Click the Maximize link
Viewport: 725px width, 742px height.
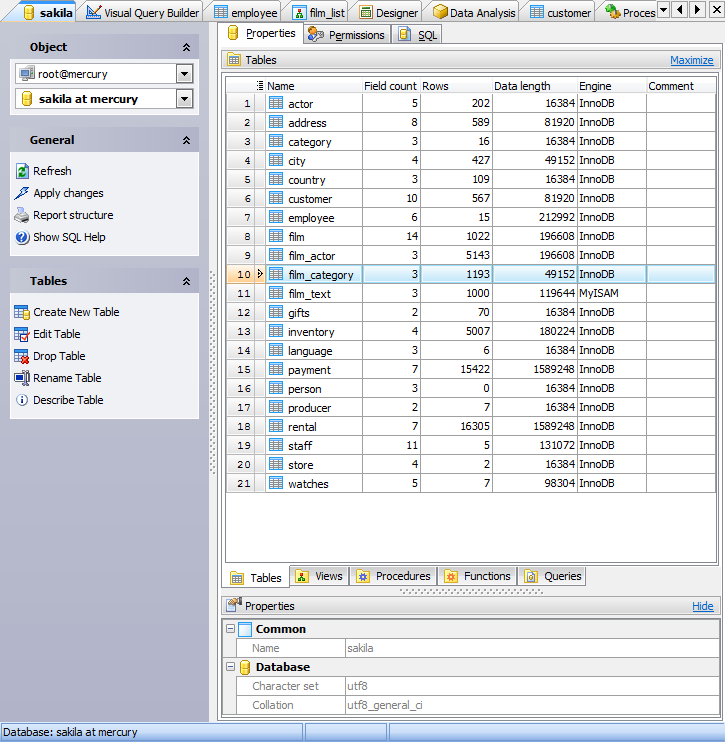coord(691,60)
